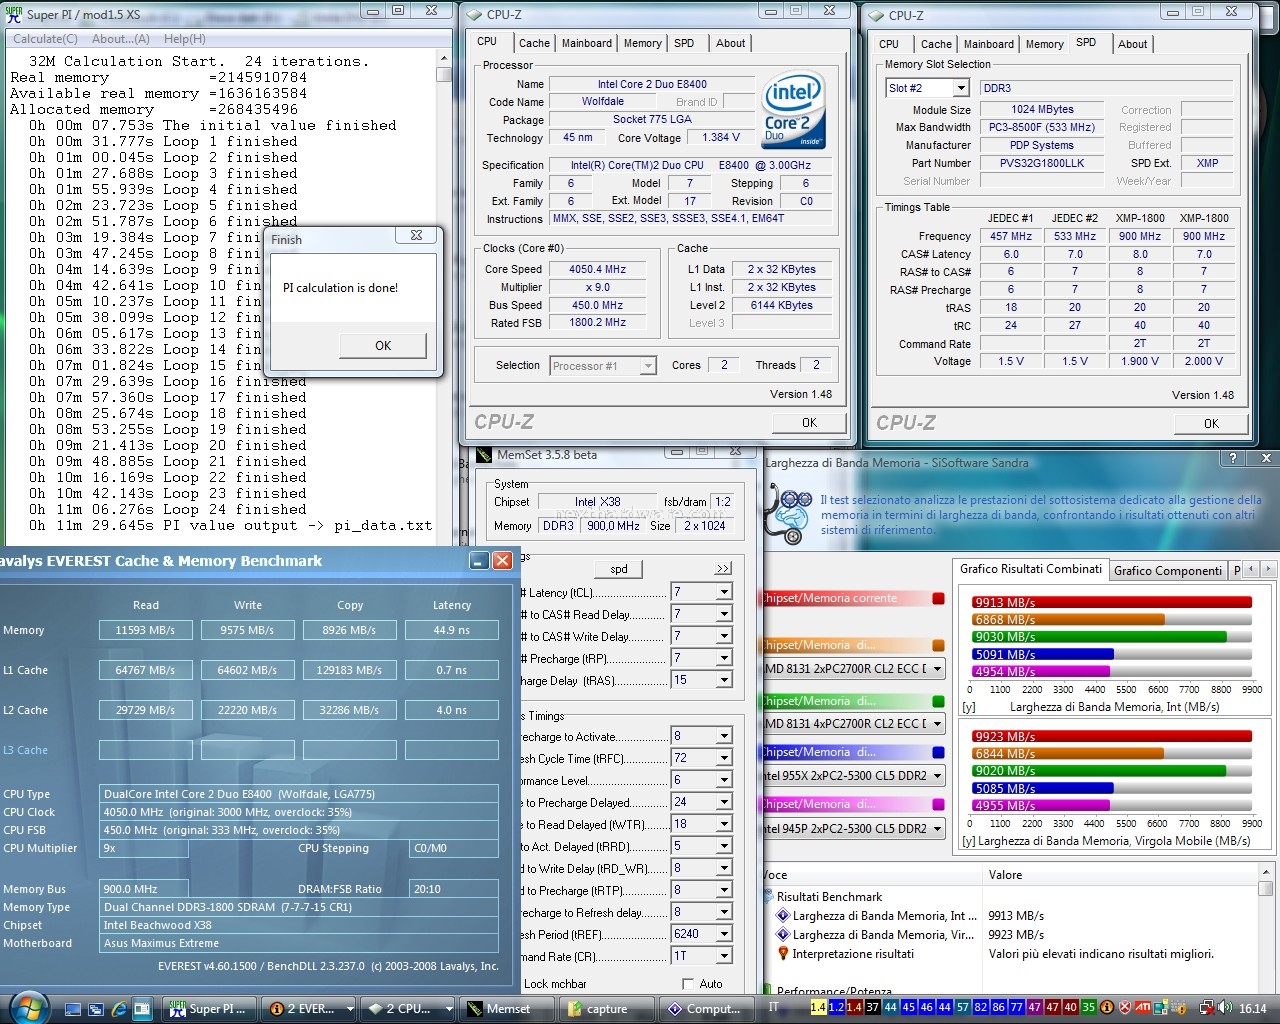1280x1024 pixels.
Task: Click L3 Cache label in EVEREST
Action: (25, 750)
